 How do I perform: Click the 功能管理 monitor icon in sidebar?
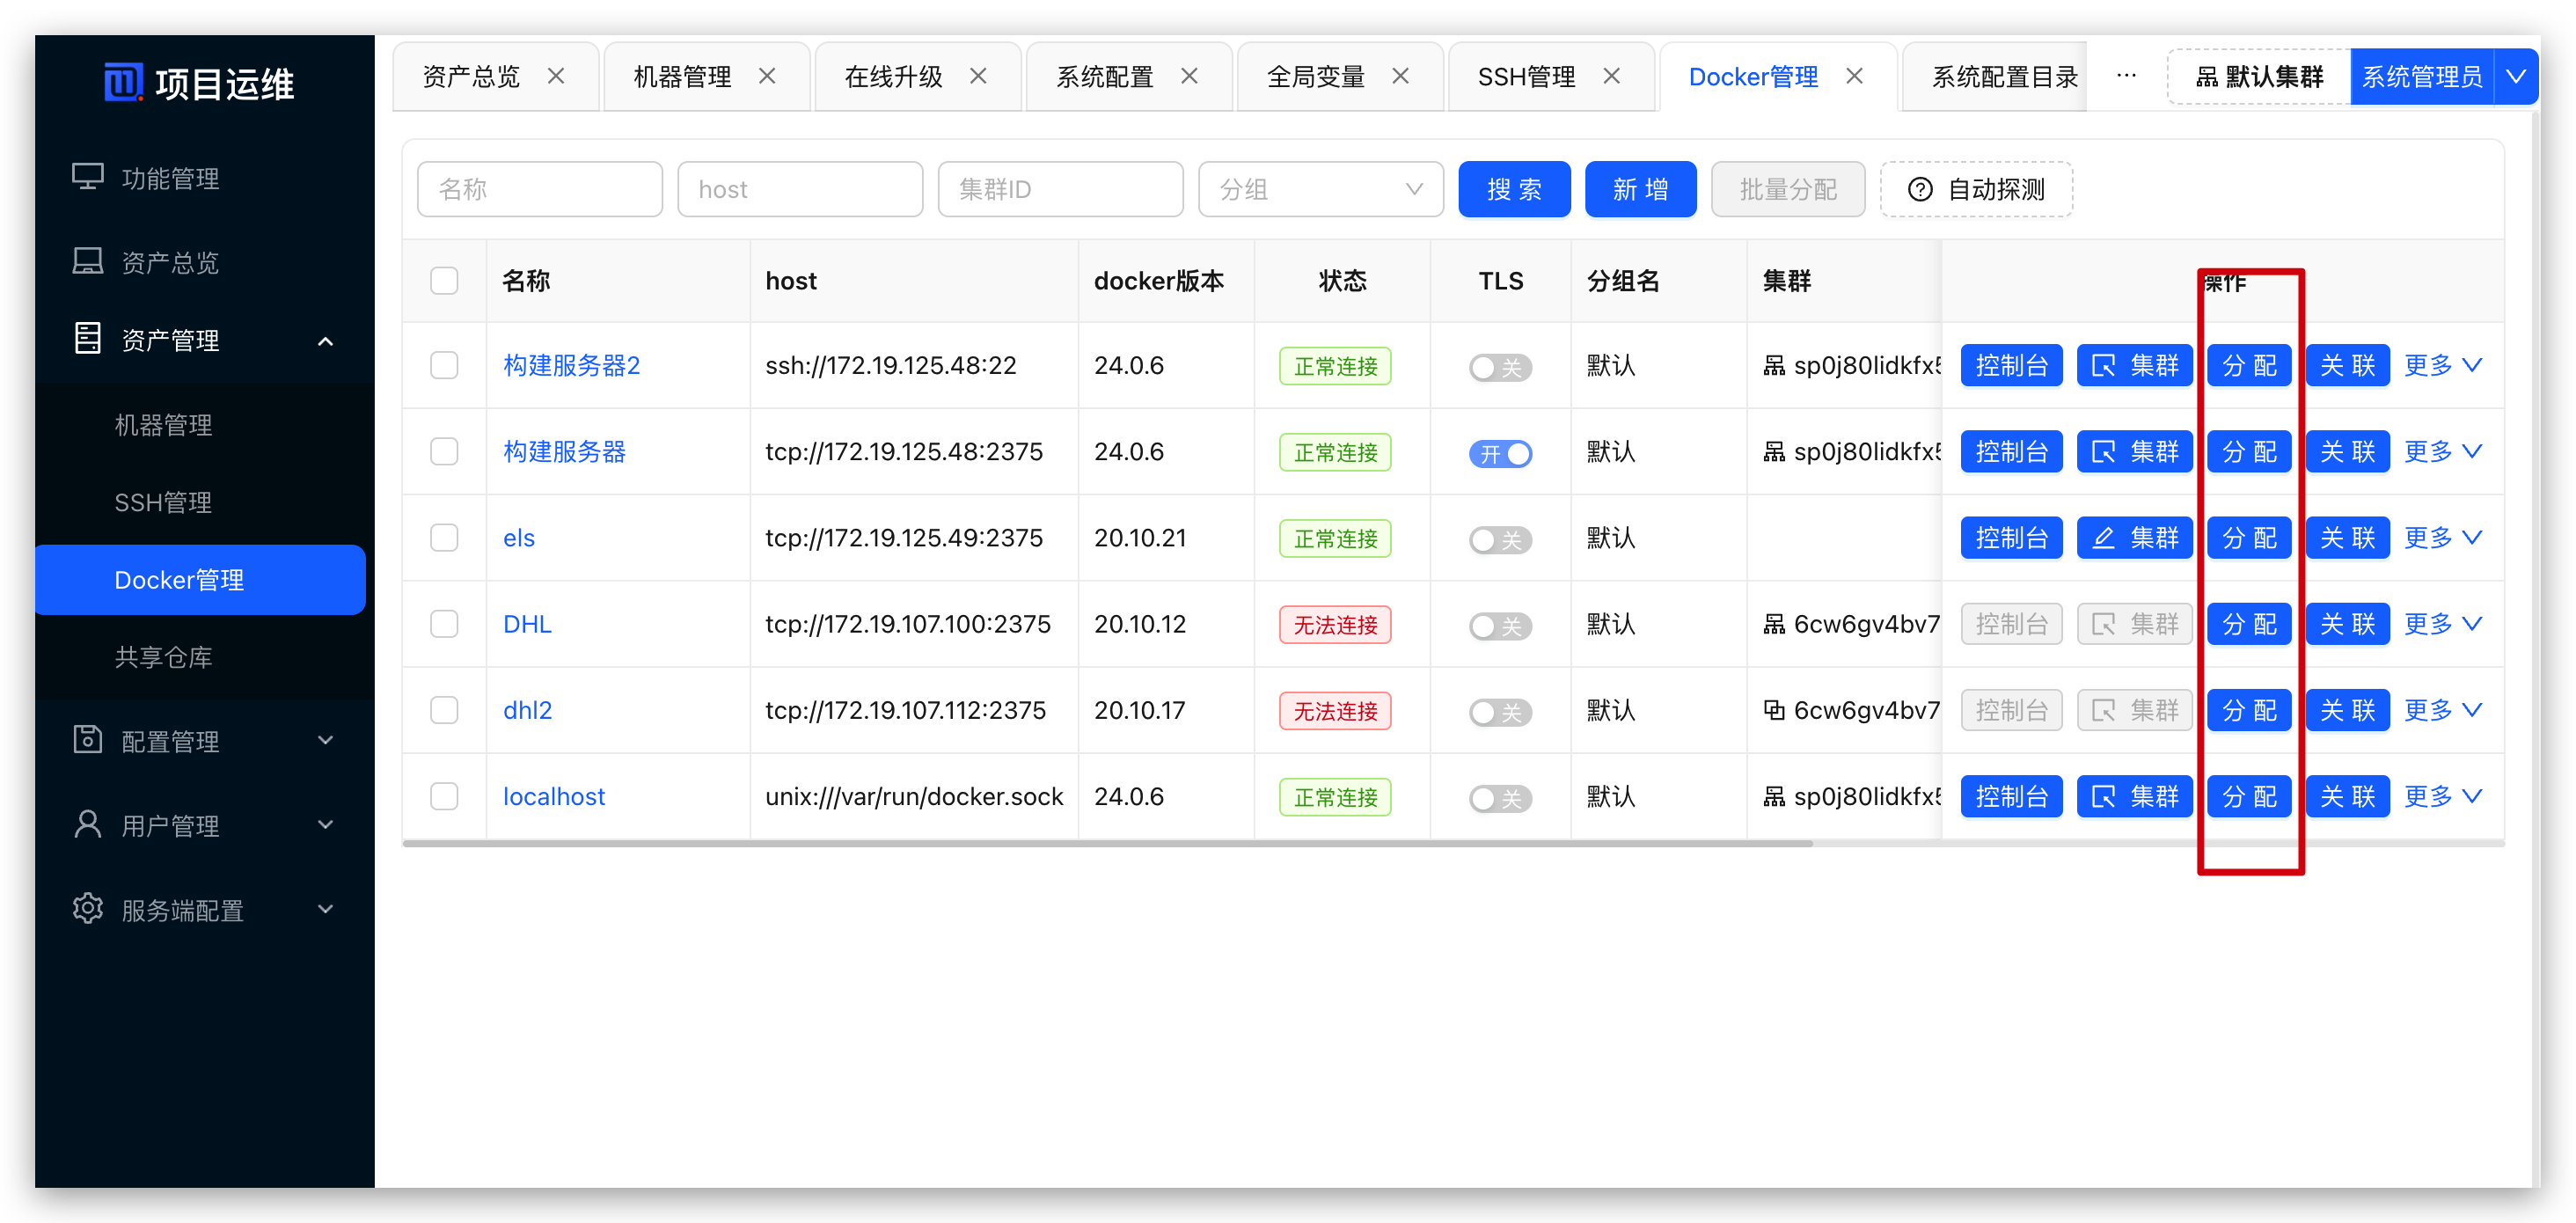click(x=88, y=177)
